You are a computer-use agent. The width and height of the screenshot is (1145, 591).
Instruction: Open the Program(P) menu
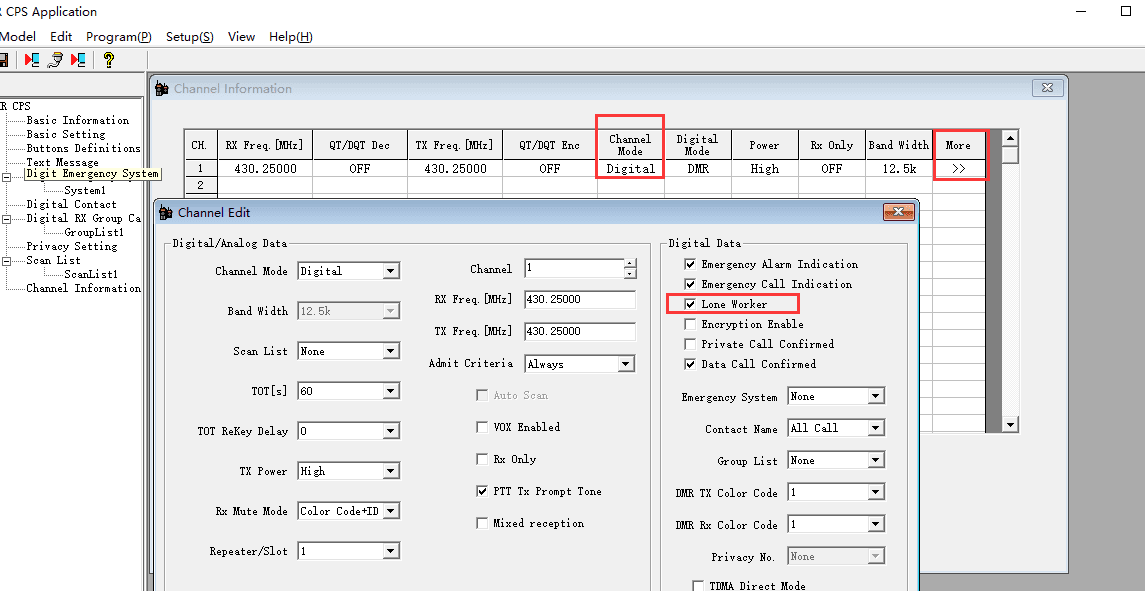[118, 37]
